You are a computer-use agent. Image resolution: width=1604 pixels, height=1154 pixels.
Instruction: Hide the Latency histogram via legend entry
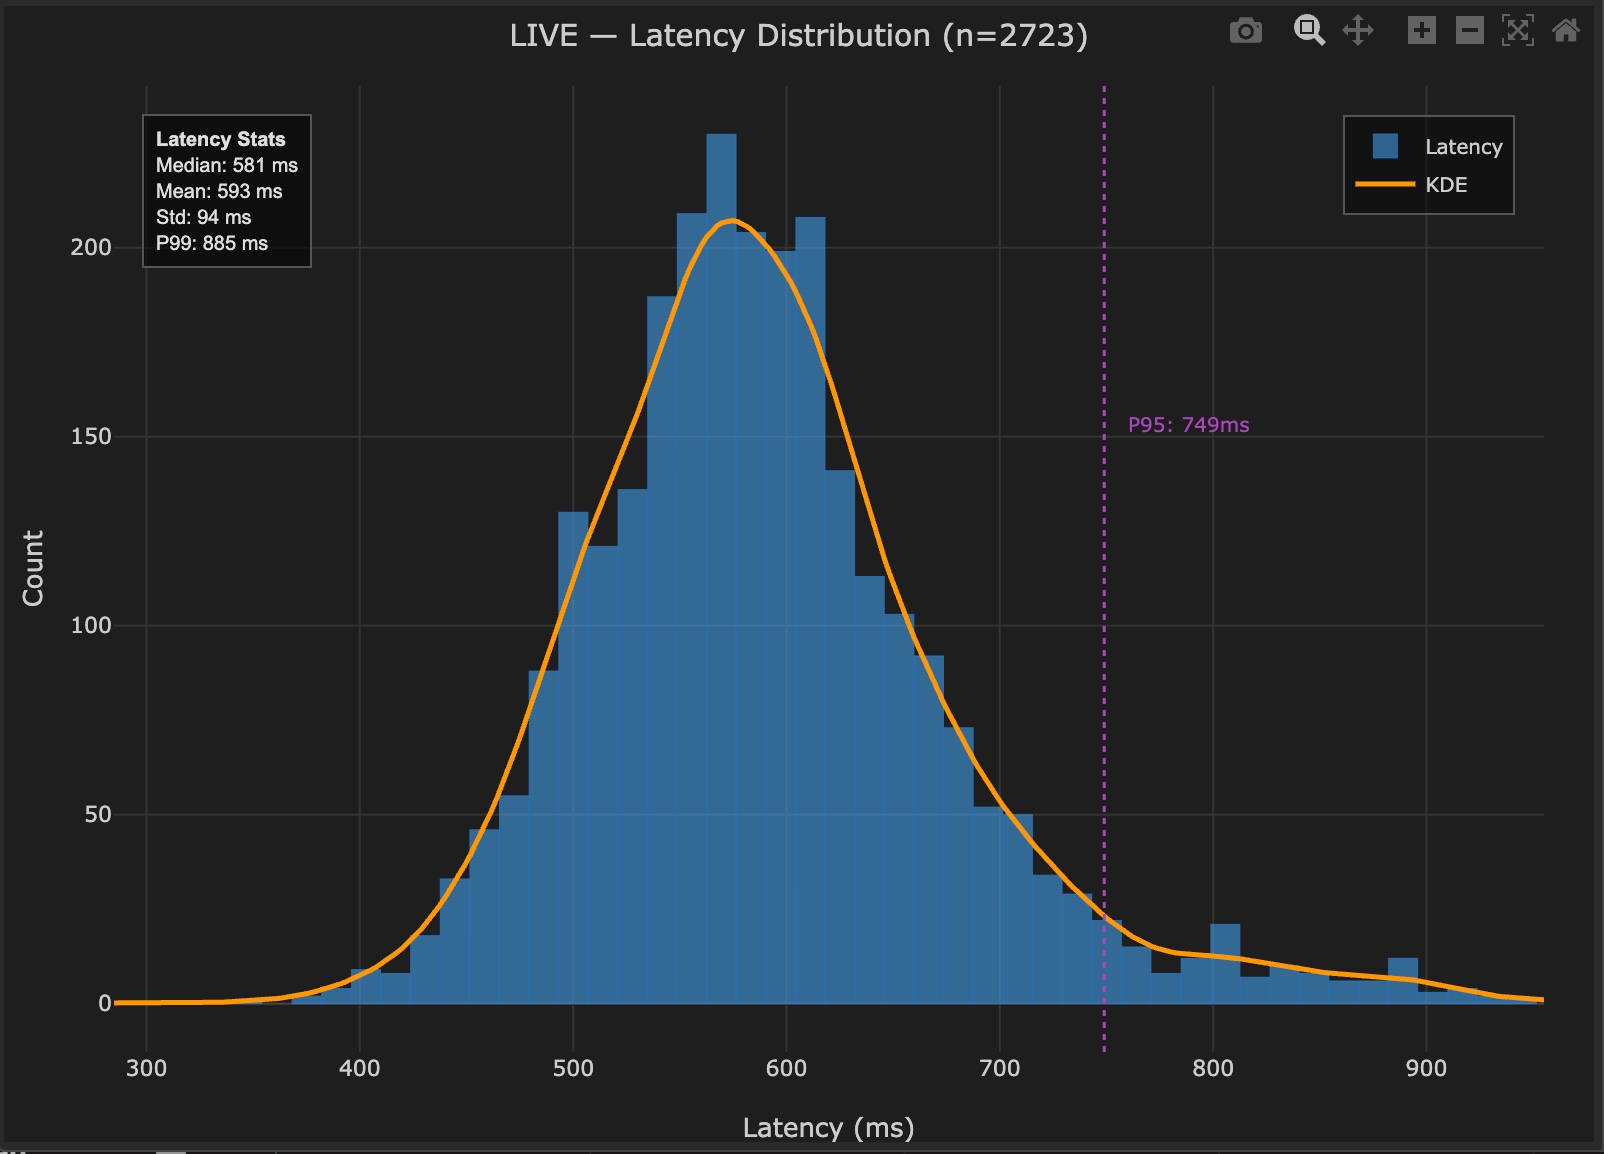click(x=1464, y=146)
